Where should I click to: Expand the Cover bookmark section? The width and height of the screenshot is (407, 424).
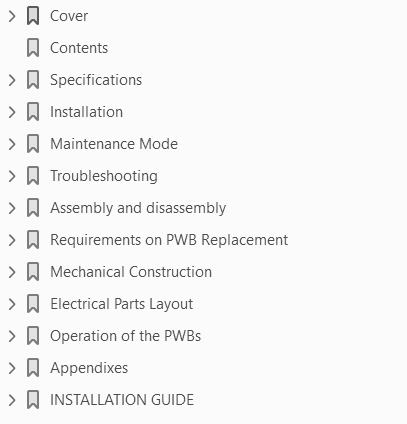[12, 16]
